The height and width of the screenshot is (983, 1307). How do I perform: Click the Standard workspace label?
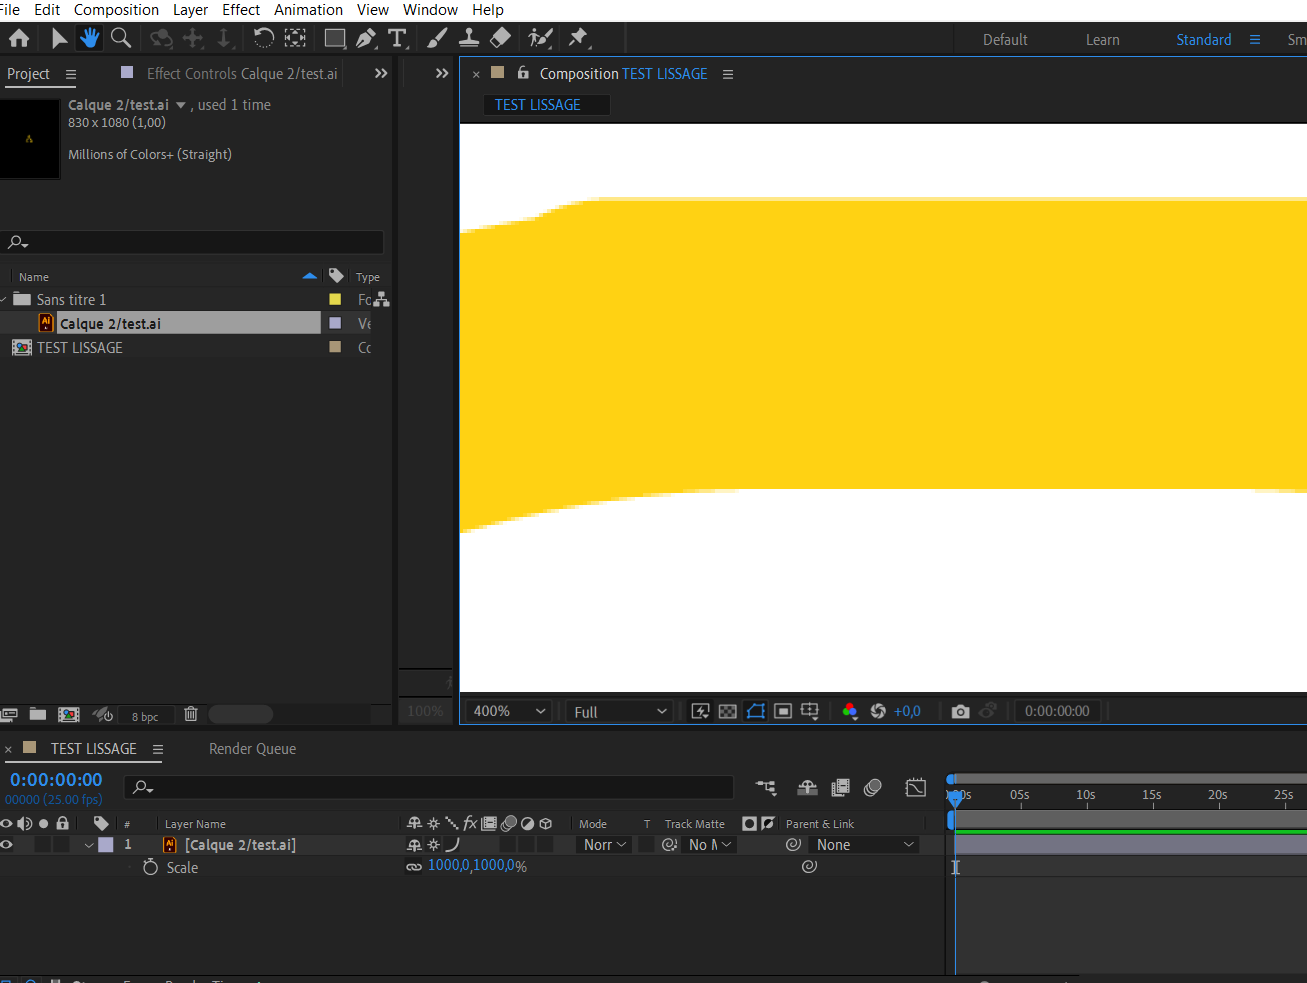pos(1203,40)
